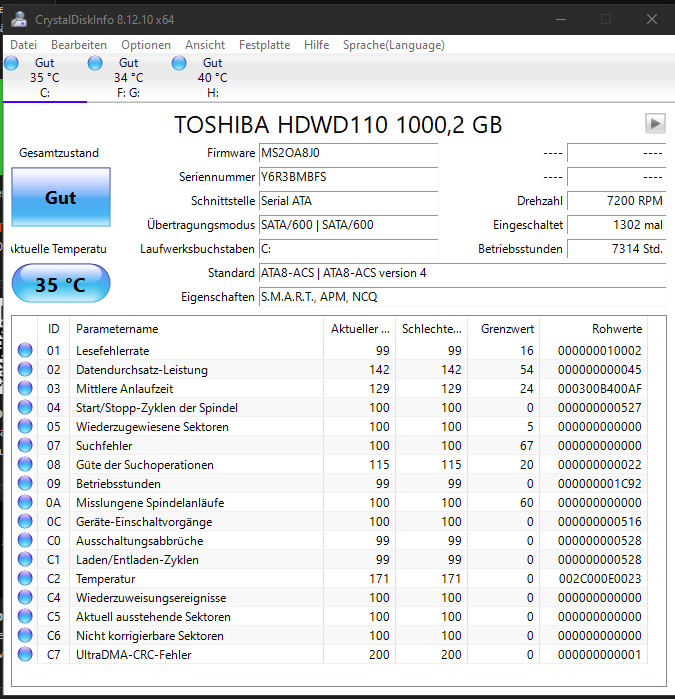Image resolution: width=675 pixels, height=699 pixels.
Task: Click the Betriebsstunden value 7314 Std.
Action: (617, 249)
